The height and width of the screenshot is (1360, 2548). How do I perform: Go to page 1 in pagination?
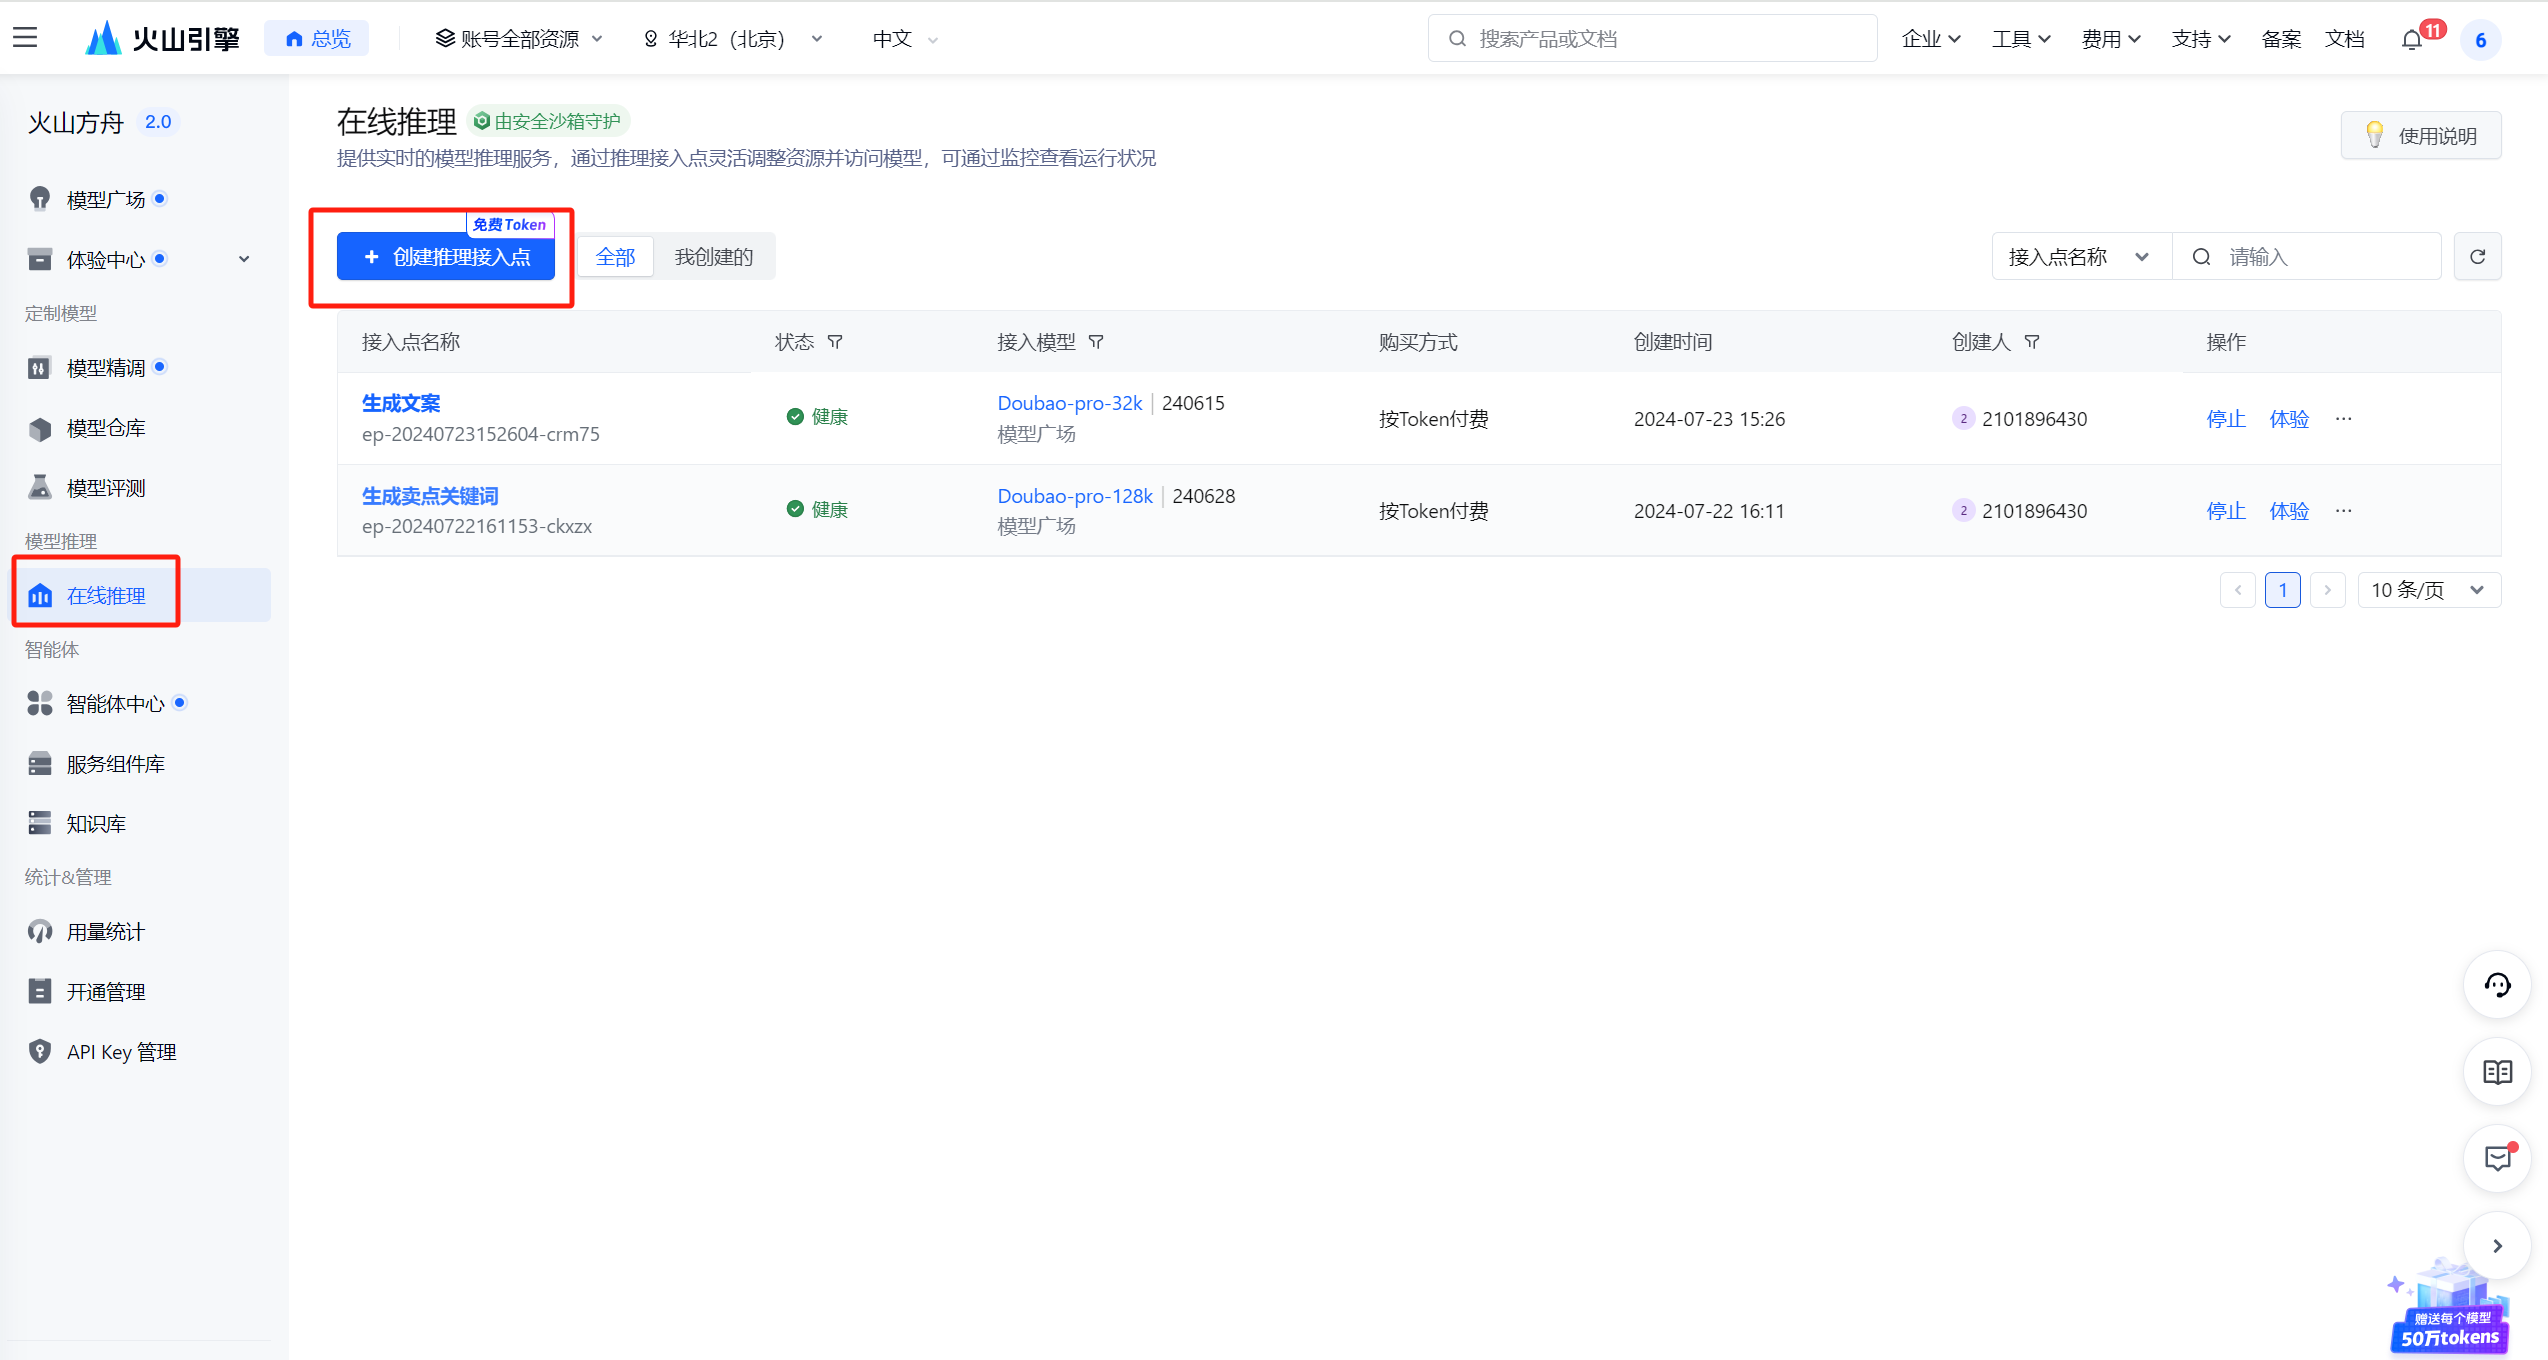2283,590
